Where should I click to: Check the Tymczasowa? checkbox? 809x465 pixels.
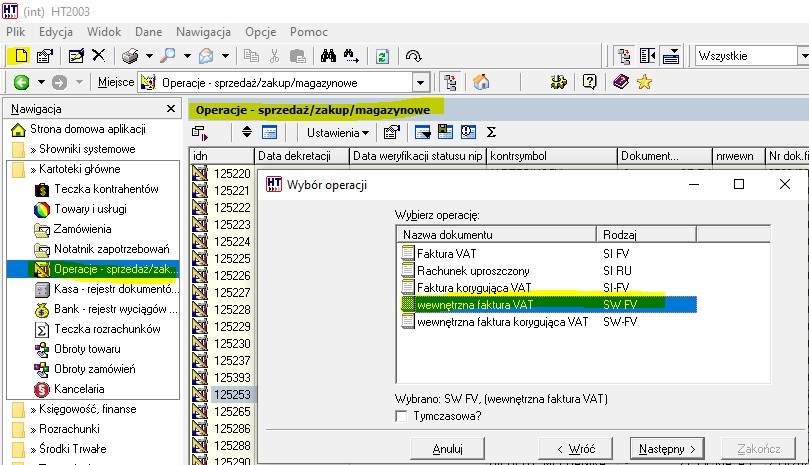pos(401,416)
